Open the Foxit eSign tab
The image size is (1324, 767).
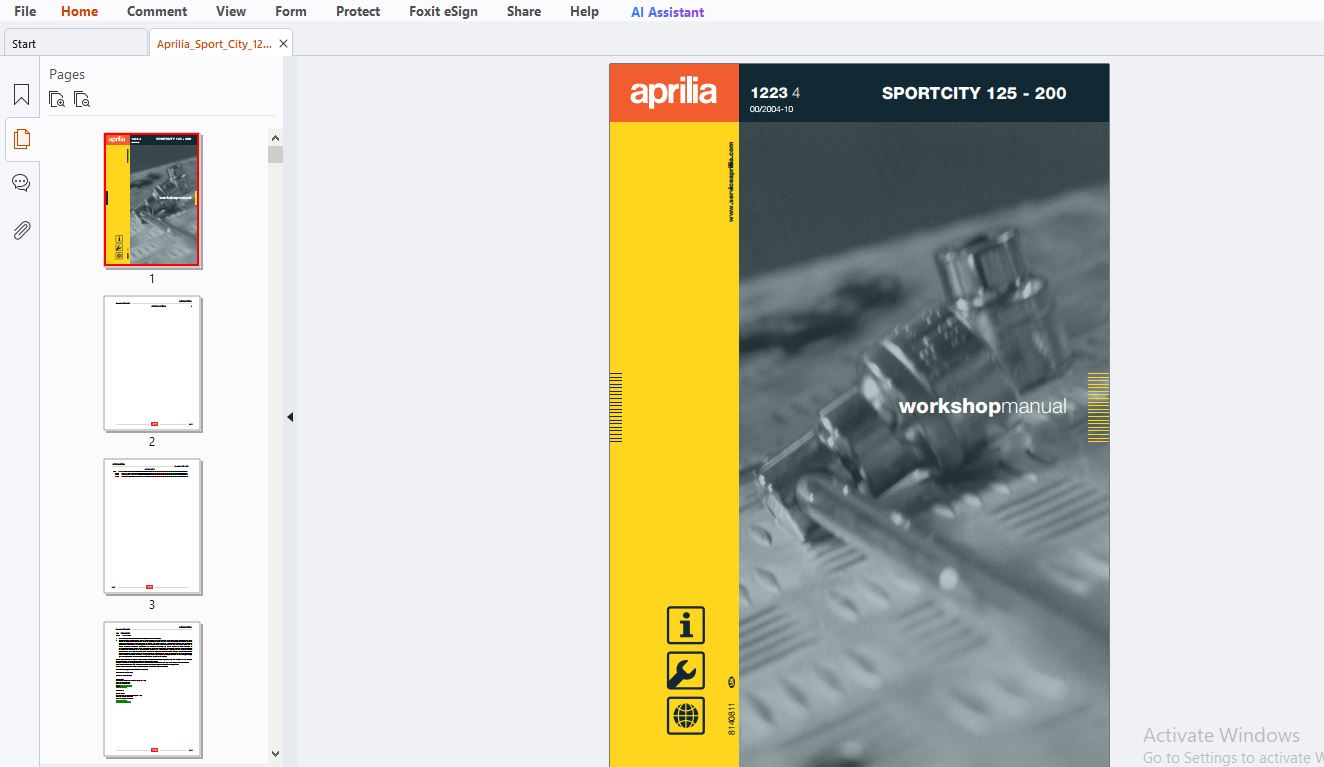pyautogui.click(x=443, y=11)
